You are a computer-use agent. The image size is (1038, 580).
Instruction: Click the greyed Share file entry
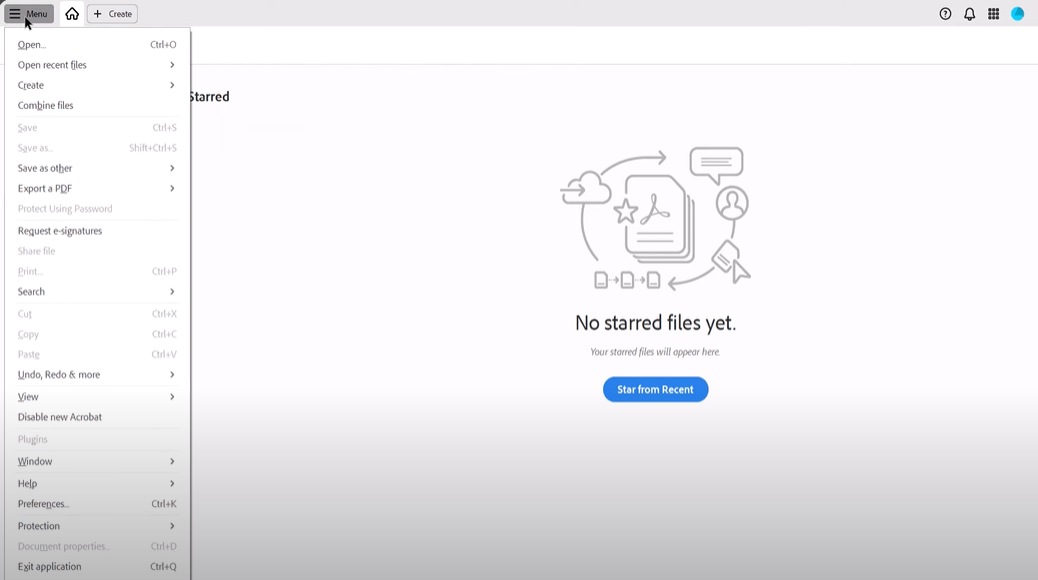click(97, 251)
